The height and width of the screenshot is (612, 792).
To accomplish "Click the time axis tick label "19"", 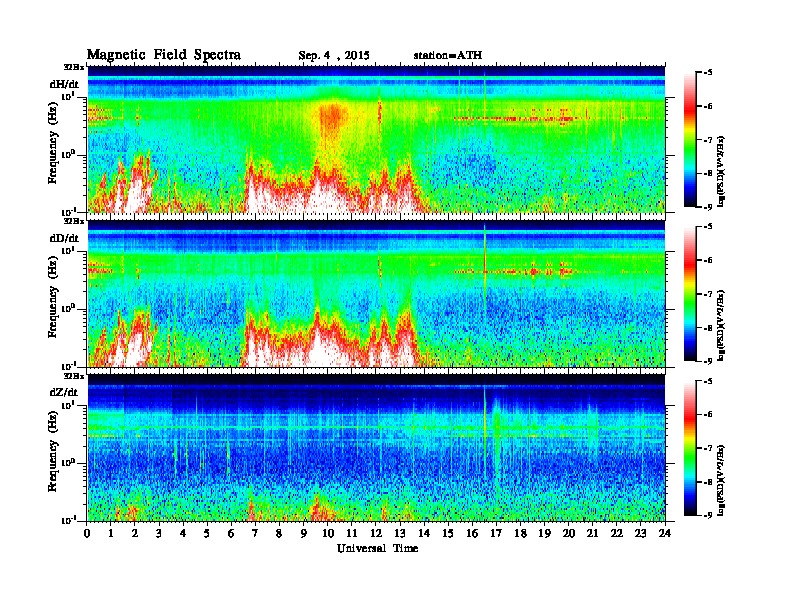I will click(544, 533).
